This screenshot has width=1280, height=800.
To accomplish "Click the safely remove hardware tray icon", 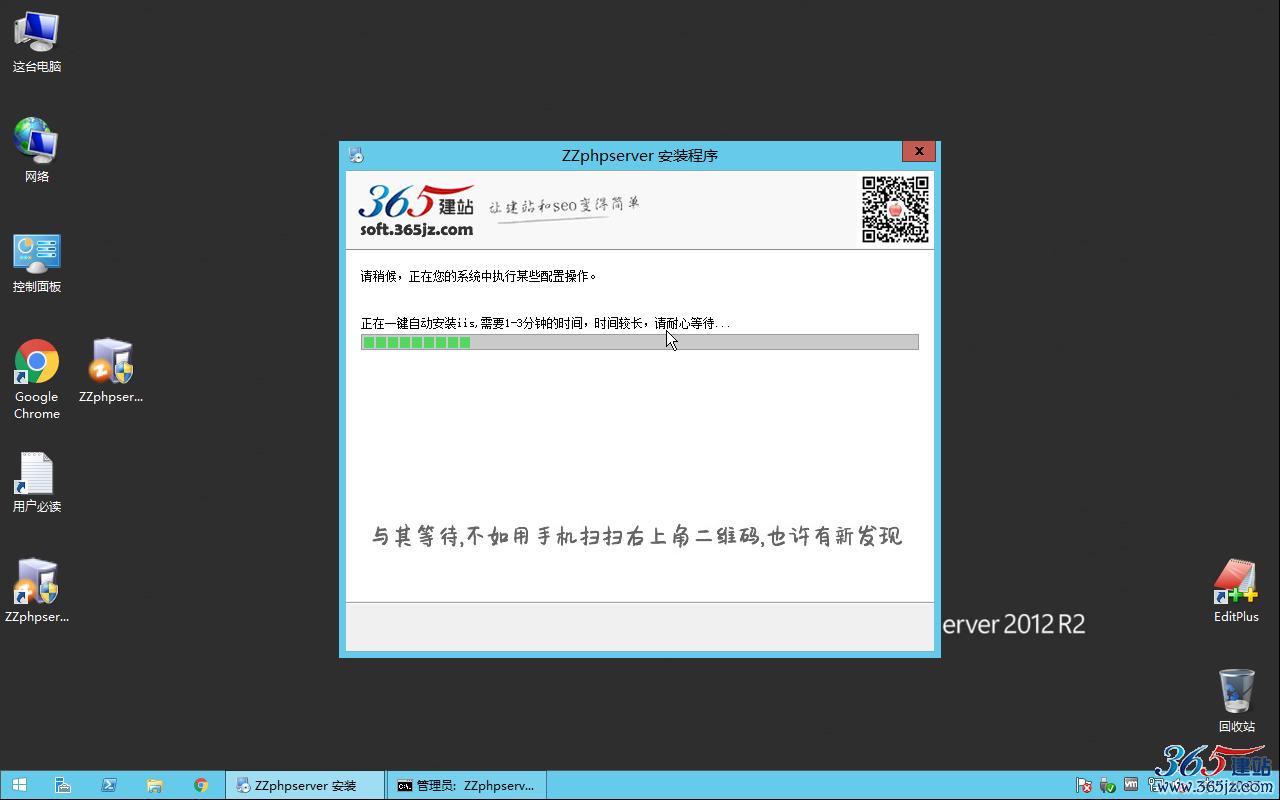I will (1107, 785).
